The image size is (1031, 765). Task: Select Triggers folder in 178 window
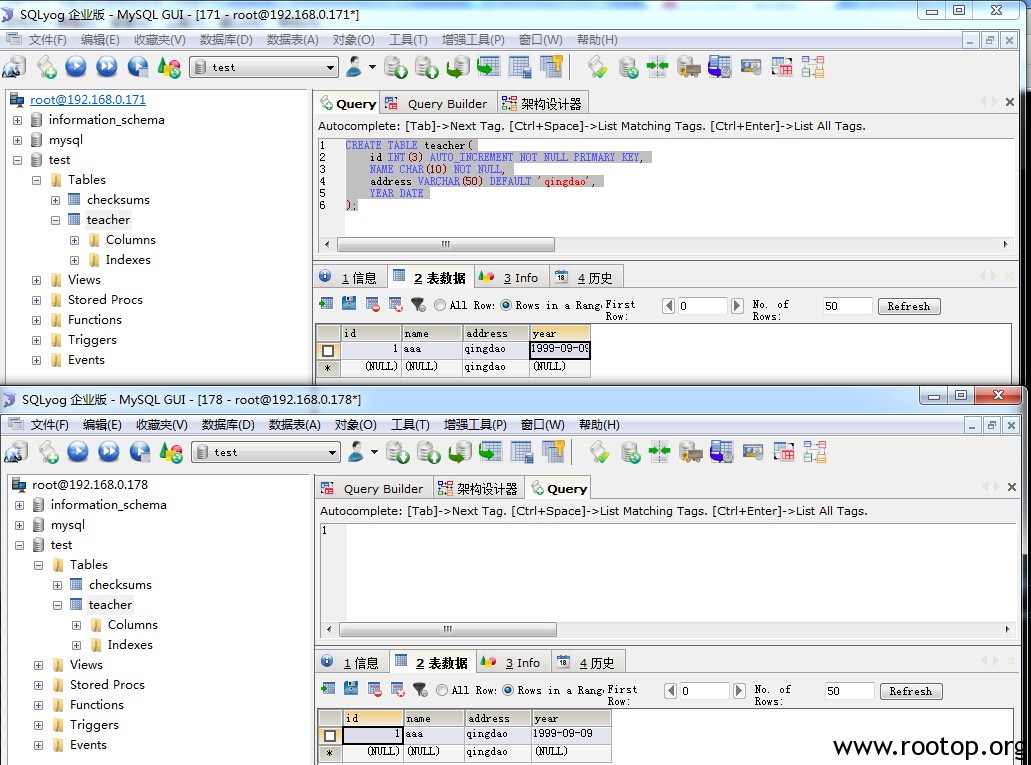tap(94, 724)
